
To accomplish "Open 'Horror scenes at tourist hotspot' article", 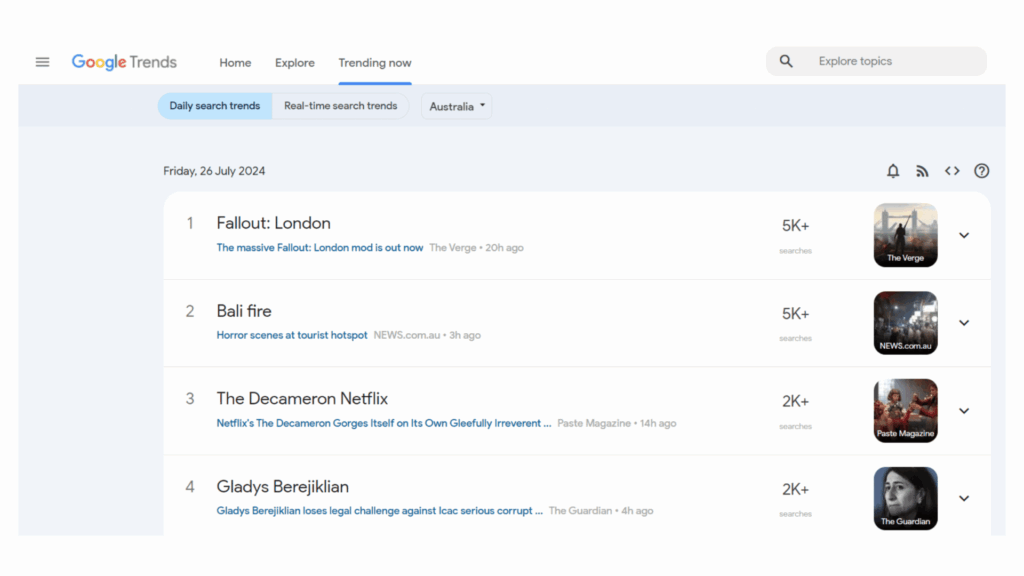I will pos(292,335).
